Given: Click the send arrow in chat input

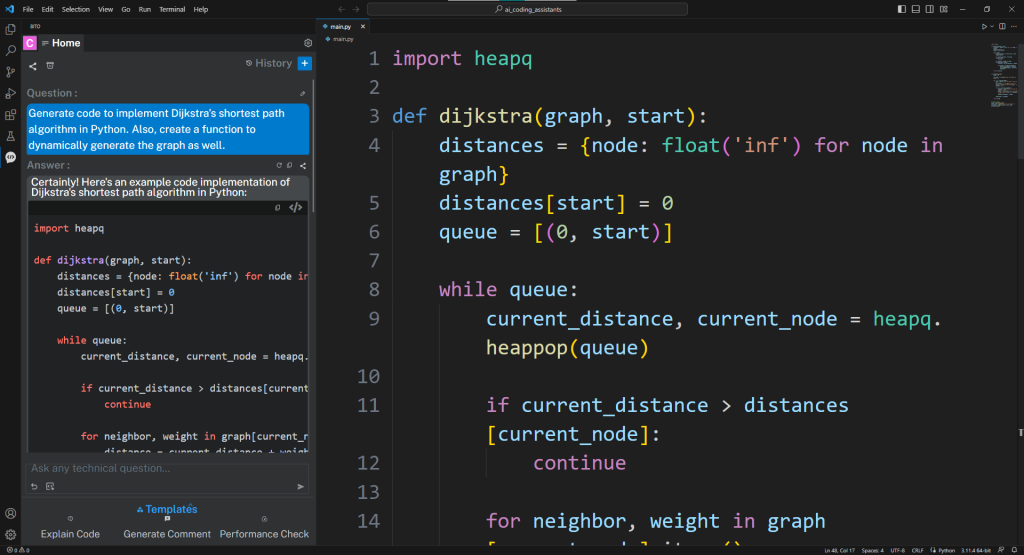Looking at the screenshot, I should (301, 486).
